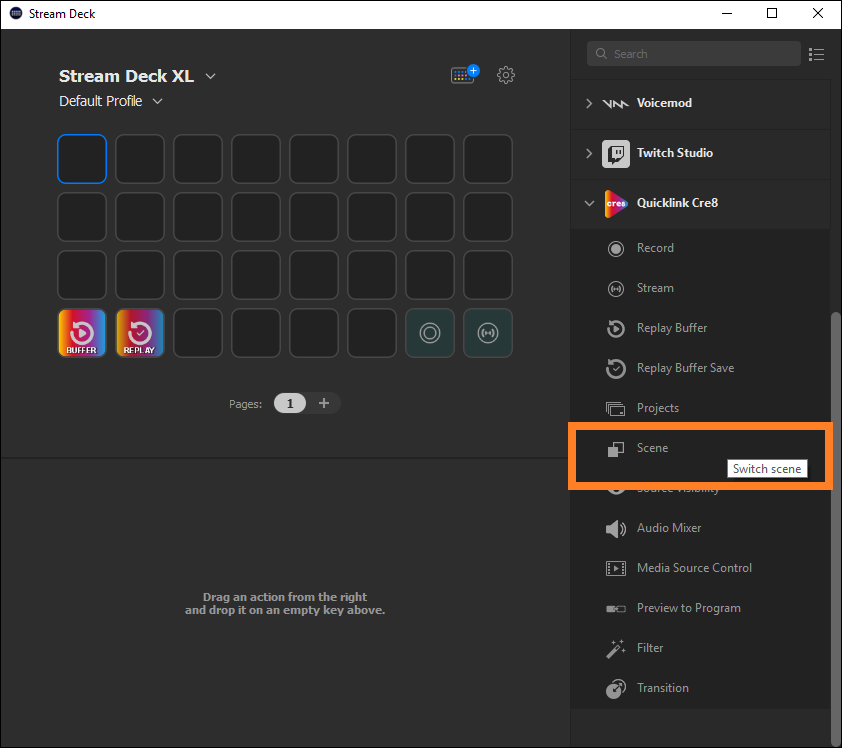The image size is (842, 748).
Task: Select the Scene action icon
Action: pyautogui.click(x=616, y=448)
